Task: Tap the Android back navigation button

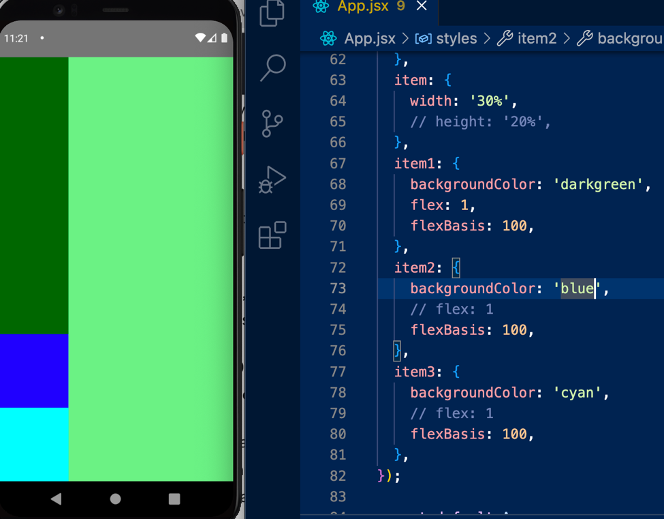Action: pos(56,499)
